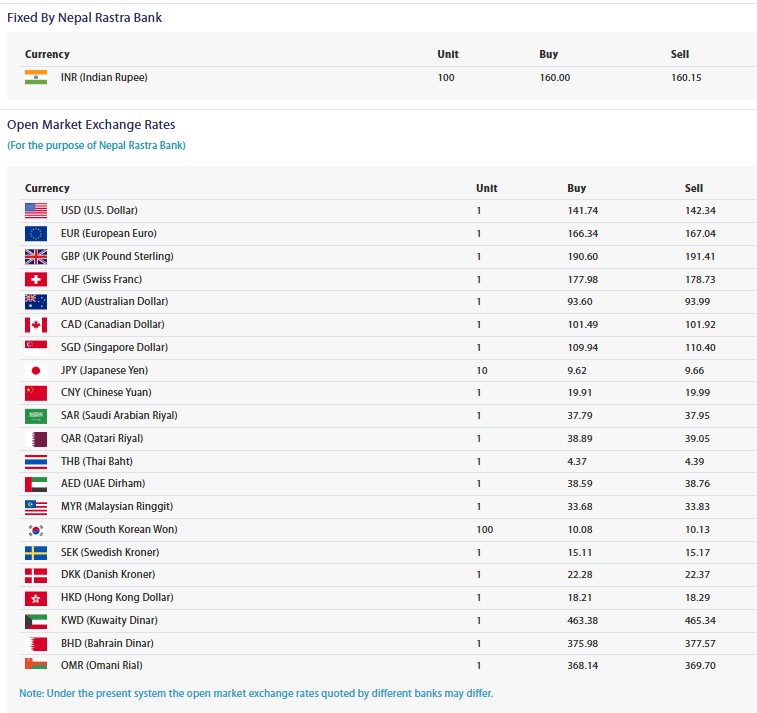
Task: Click the UK flag next to GBP
Action: click(36, 256)
